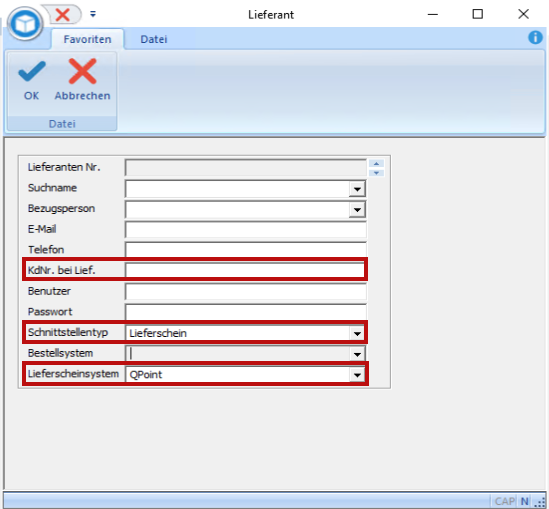The width and height of the screenshot is (549, 509).
Task: Click the blue info icon
Action: tap(535, 37)
